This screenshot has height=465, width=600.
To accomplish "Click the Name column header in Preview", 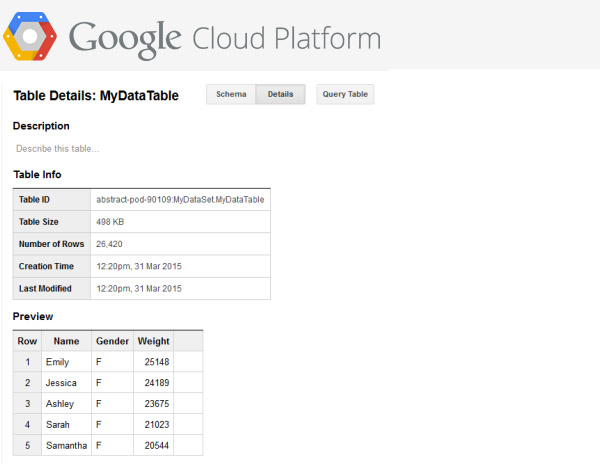I will (x=66, y=341).
